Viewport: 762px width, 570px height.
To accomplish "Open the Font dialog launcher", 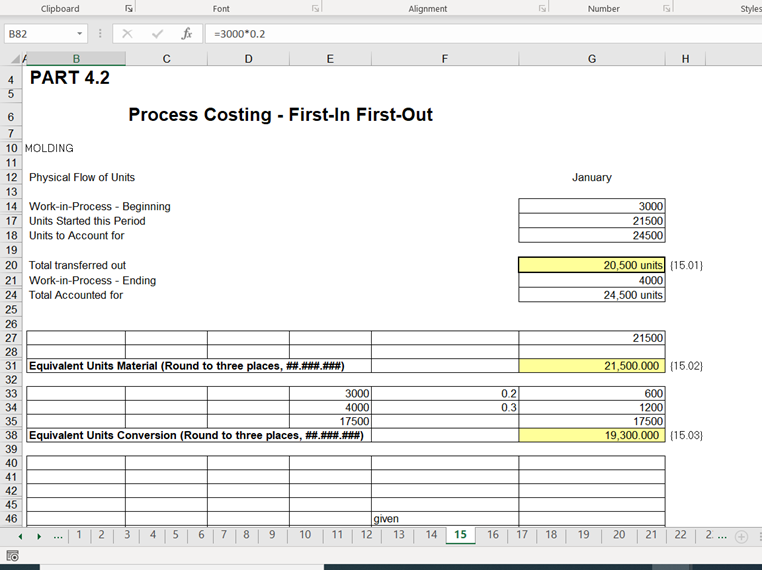I will 315,8.
